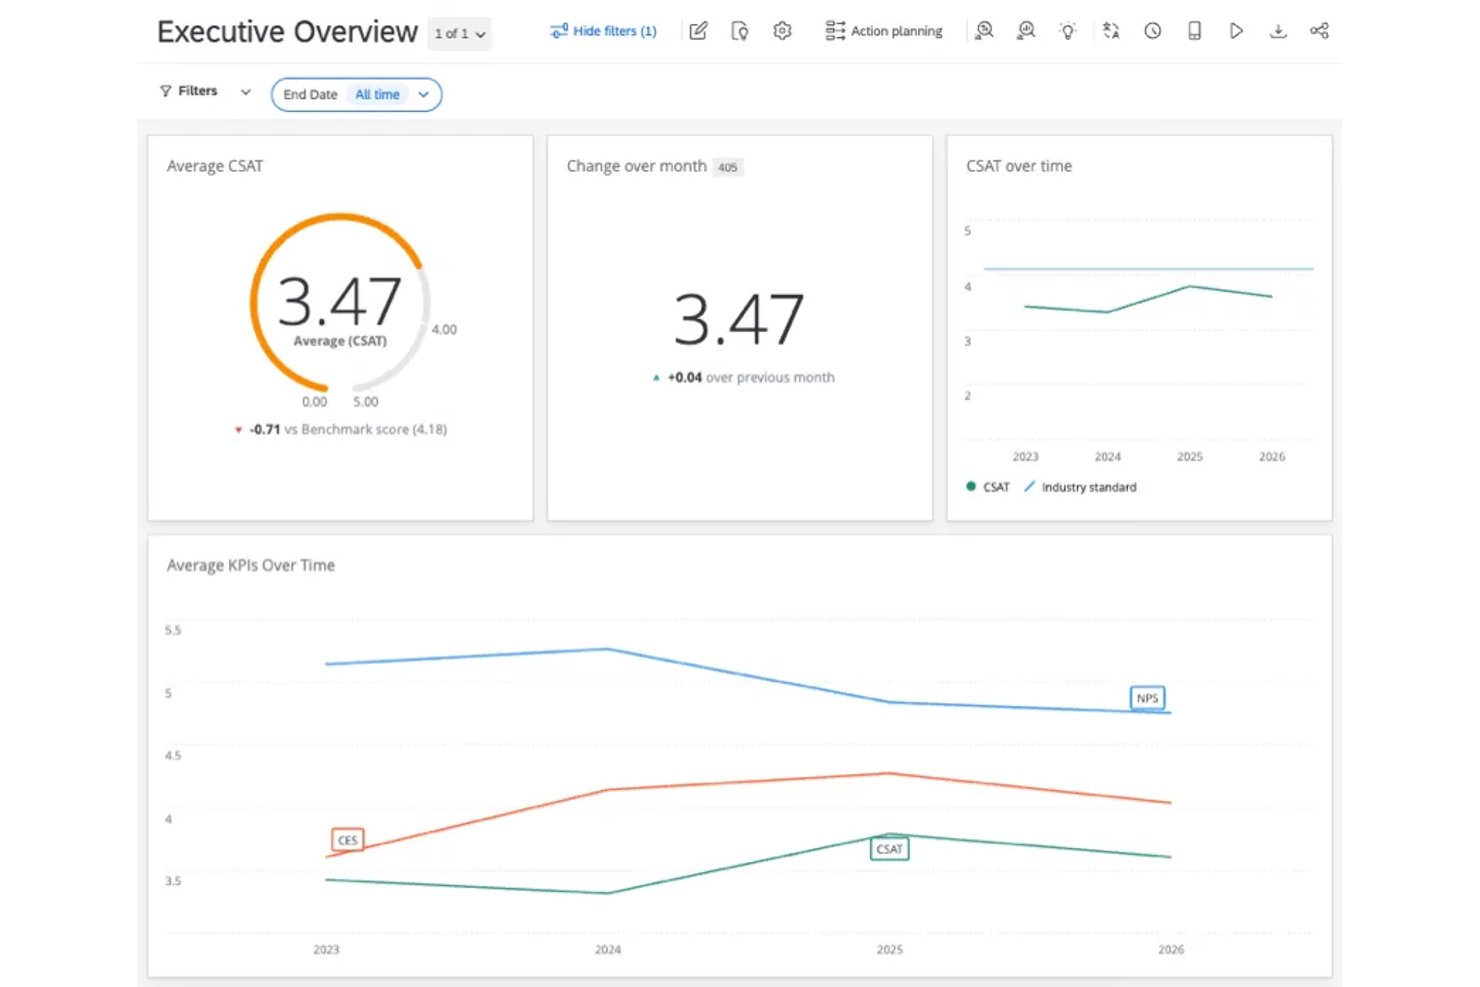Viewport: 1480px width, 987px height.
Task: Click the play presentation icon
Action: click(x=1237, y=31)
